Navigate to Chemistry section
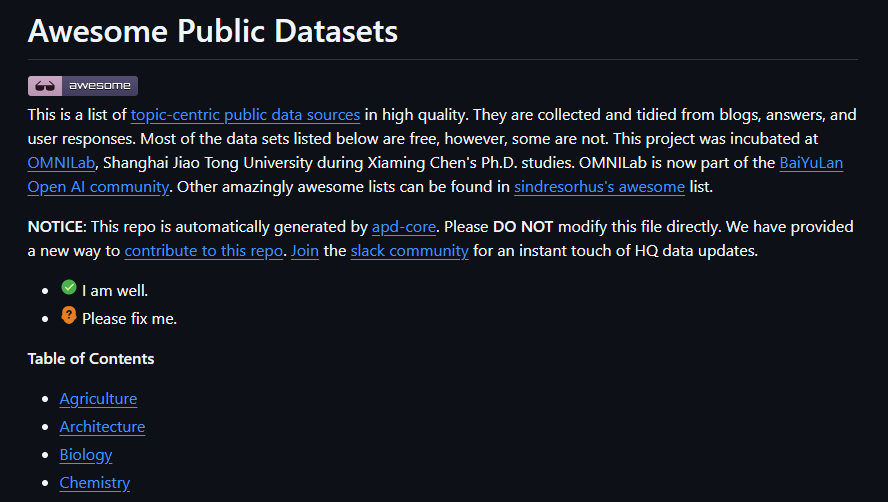Screen dimensions: 888x502 [x=95, y=483]
